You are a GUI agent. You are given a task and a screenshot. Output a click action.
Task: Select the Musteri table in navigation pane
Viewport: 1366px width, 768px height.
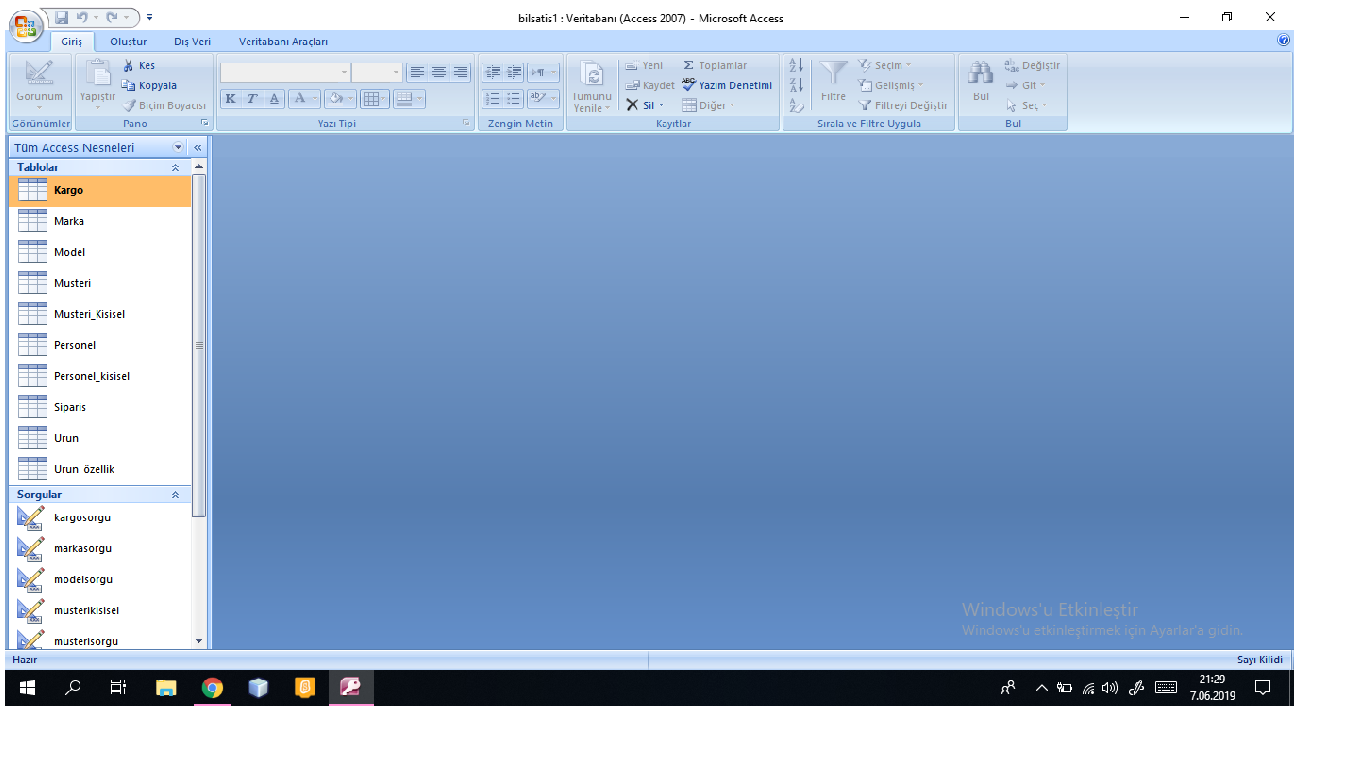click(72, 284)
